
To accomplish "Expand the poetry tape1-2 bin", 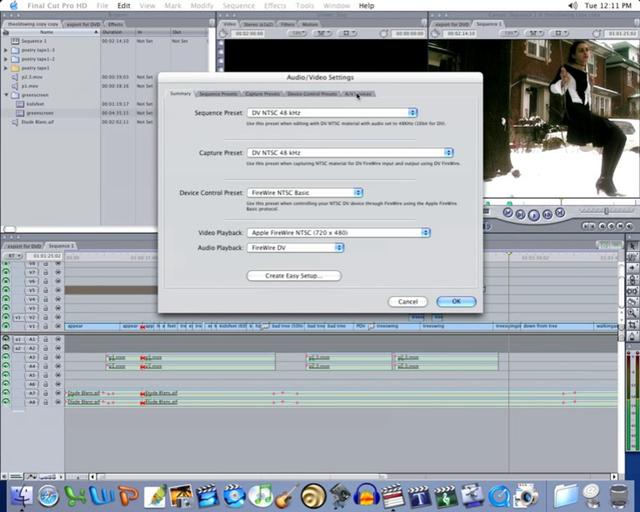I will click(6, 59).
